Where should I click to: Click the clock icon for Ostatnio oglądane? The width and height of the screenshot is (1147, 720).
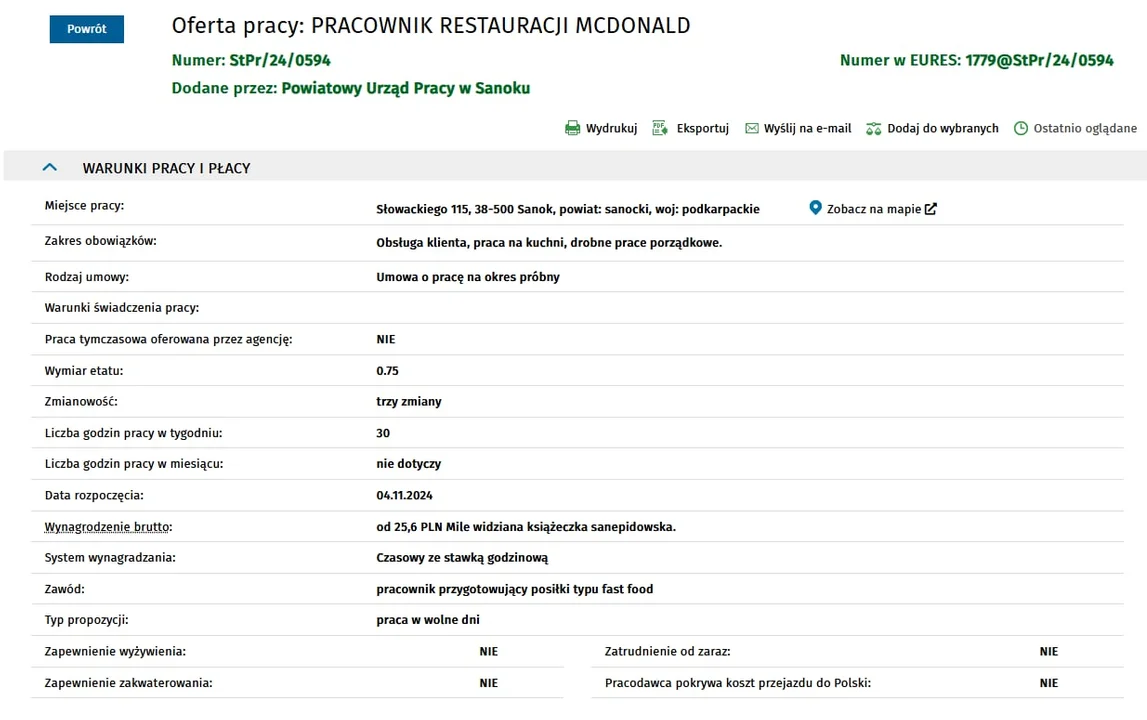click(x=1020, y=128)
